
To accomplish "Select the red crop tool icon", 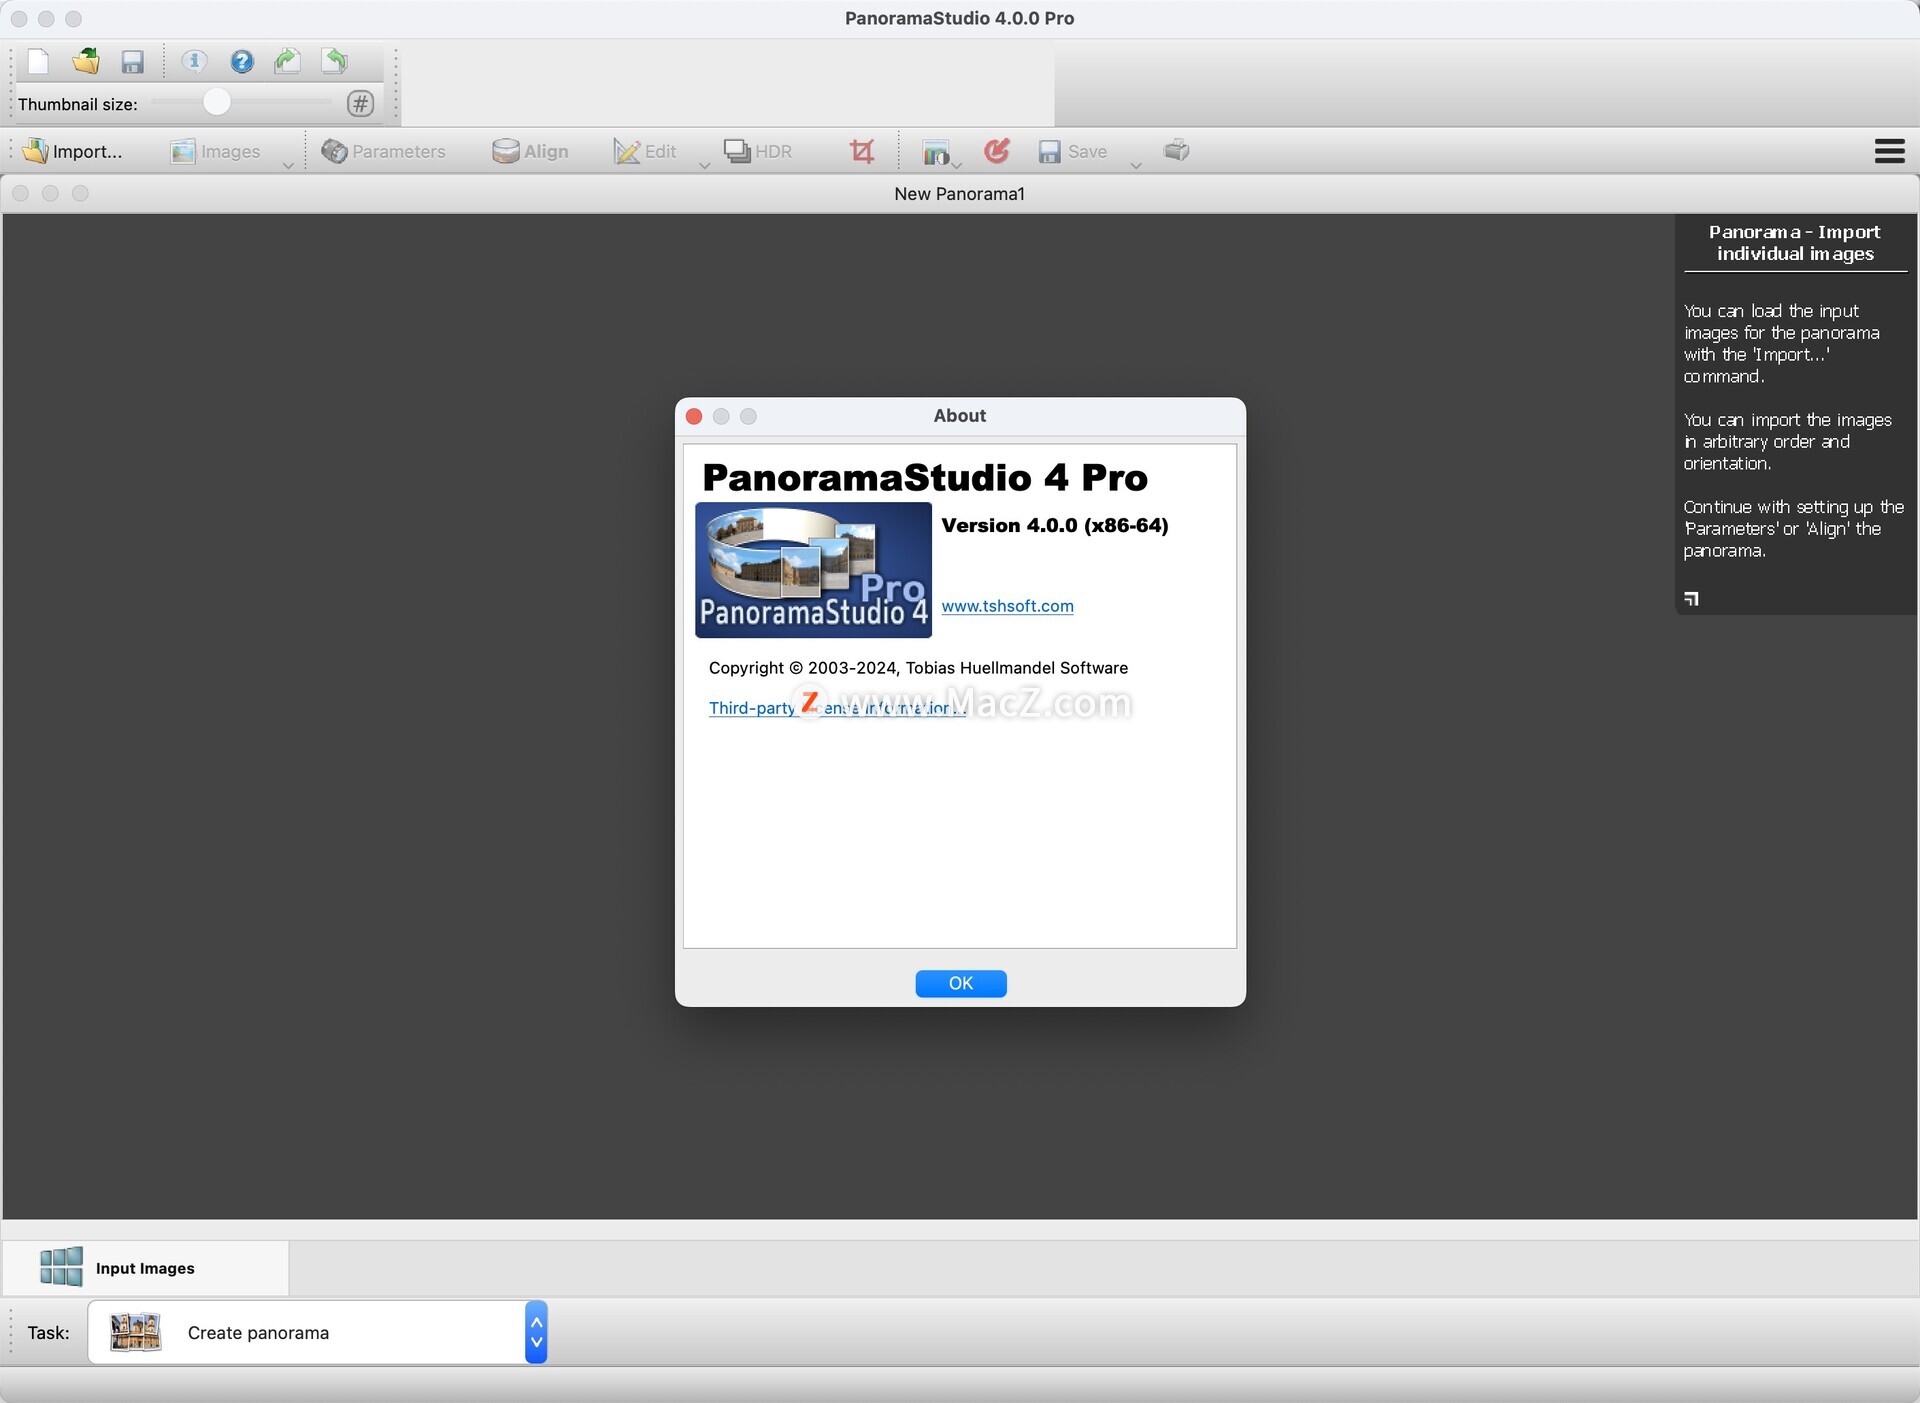I will pyautogui.click(x=862, y=151).
